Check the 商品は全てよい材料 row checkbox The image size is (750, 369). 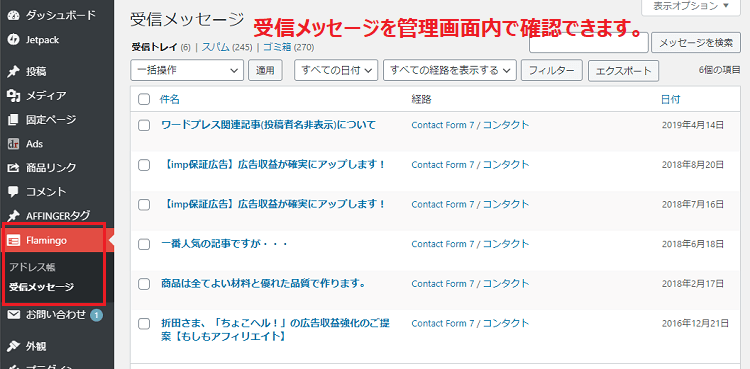click(x=144, y=284)
